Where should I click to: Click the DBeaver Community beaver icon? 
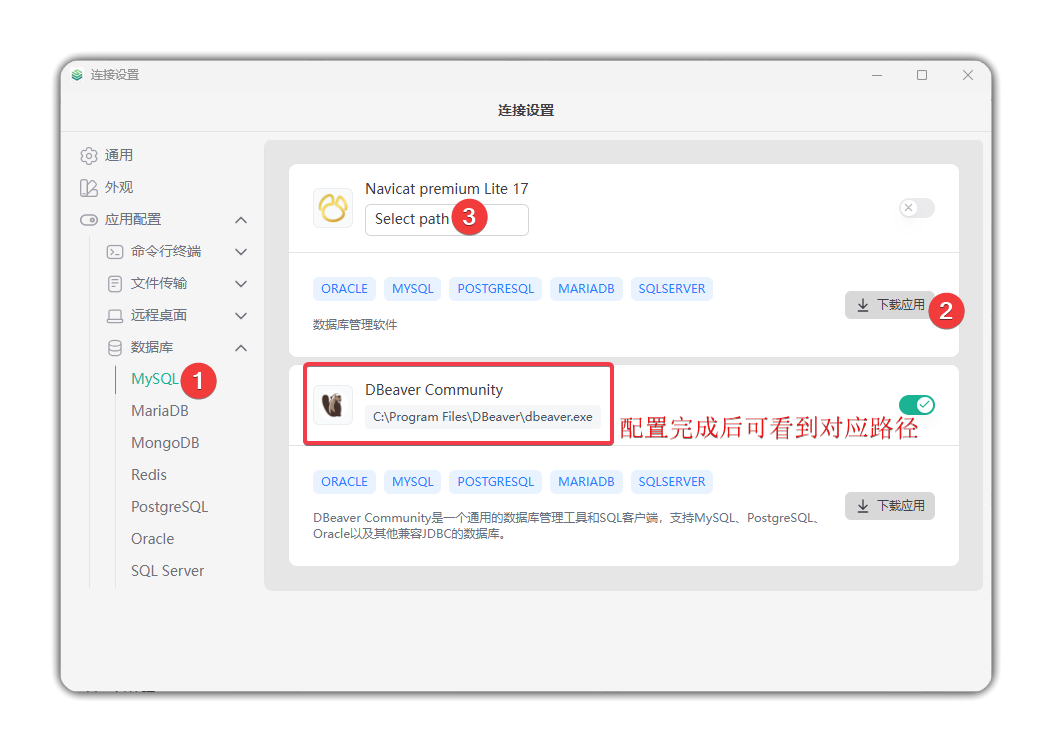[332, 405]
